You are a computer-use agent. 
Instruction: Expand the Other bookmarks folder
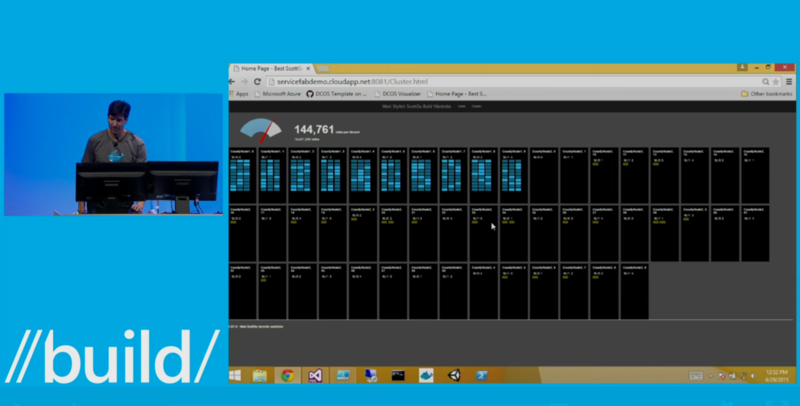766,94
